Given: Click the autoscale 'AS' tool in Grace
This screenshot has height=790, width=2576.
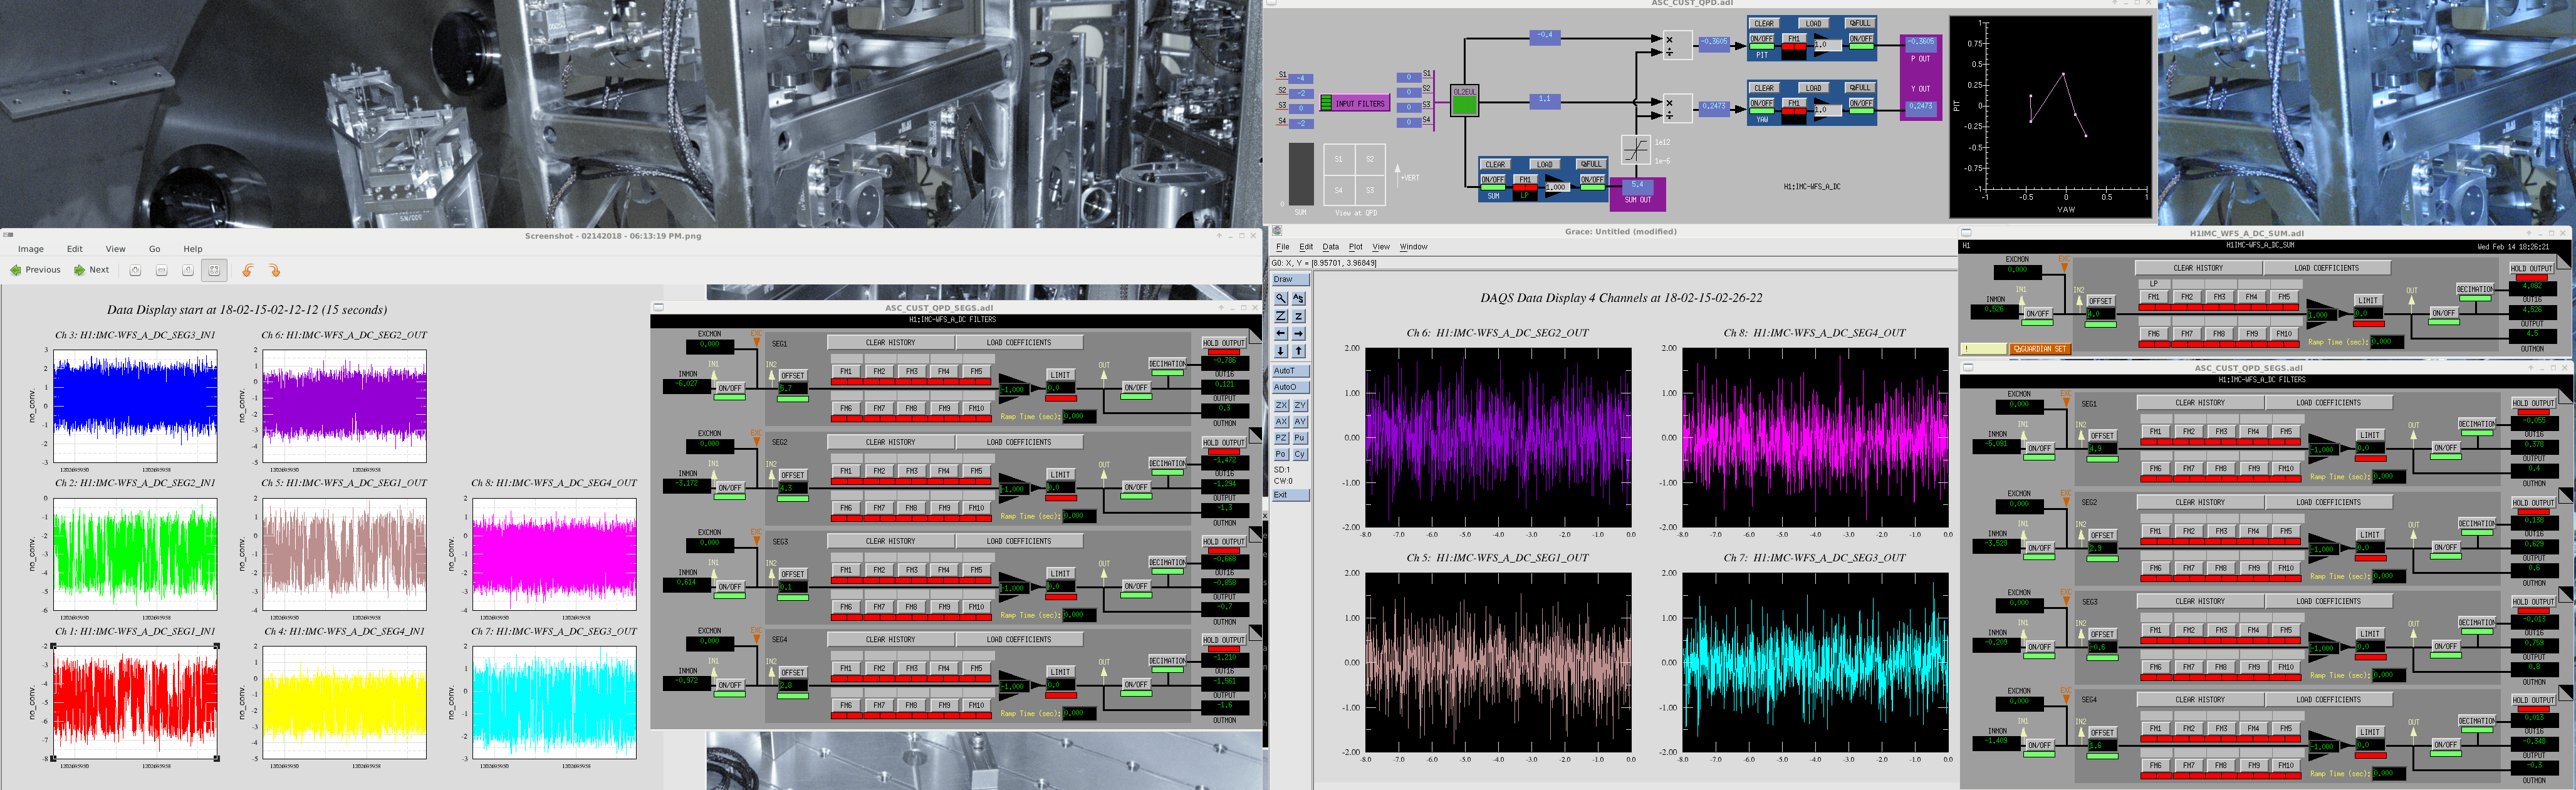Looking at the screenshot, I should pyautogui.click(x=1298, y=298).
